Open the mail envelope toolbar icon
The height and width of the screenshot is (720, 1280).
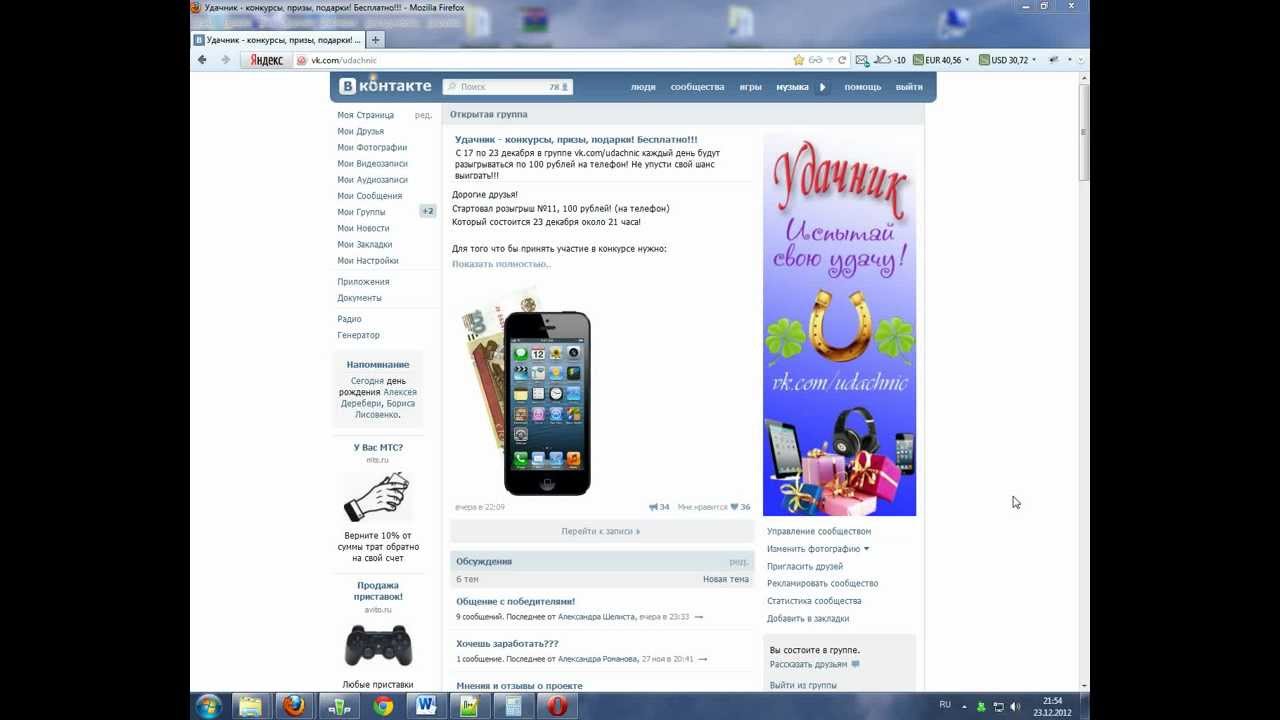(x=862, y=60)
